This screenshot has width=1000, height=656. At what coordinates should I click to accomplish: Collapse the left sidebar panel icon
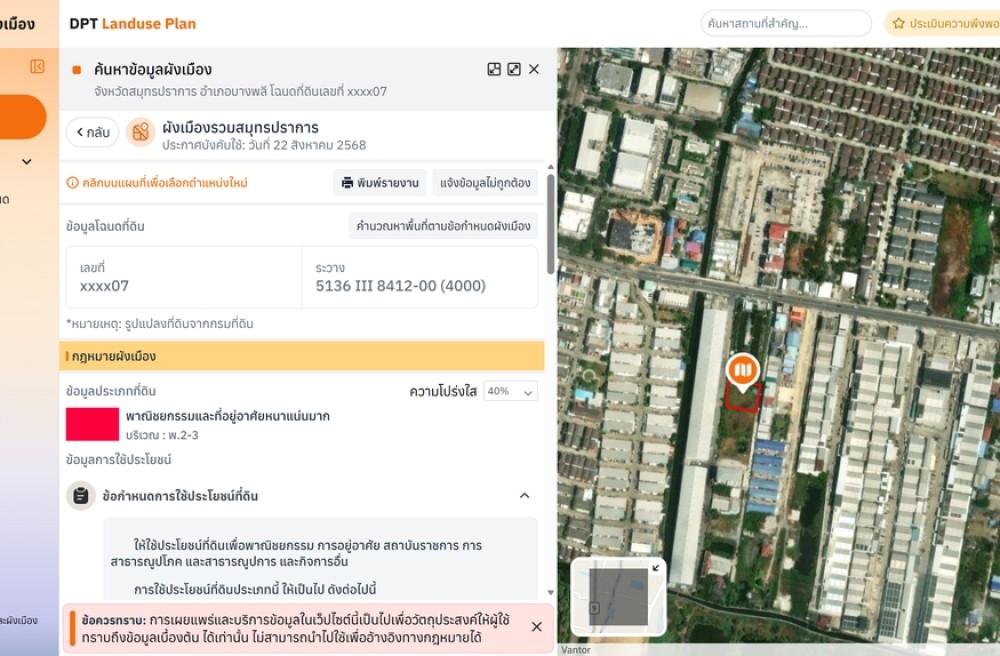click(x=37, y=66)
